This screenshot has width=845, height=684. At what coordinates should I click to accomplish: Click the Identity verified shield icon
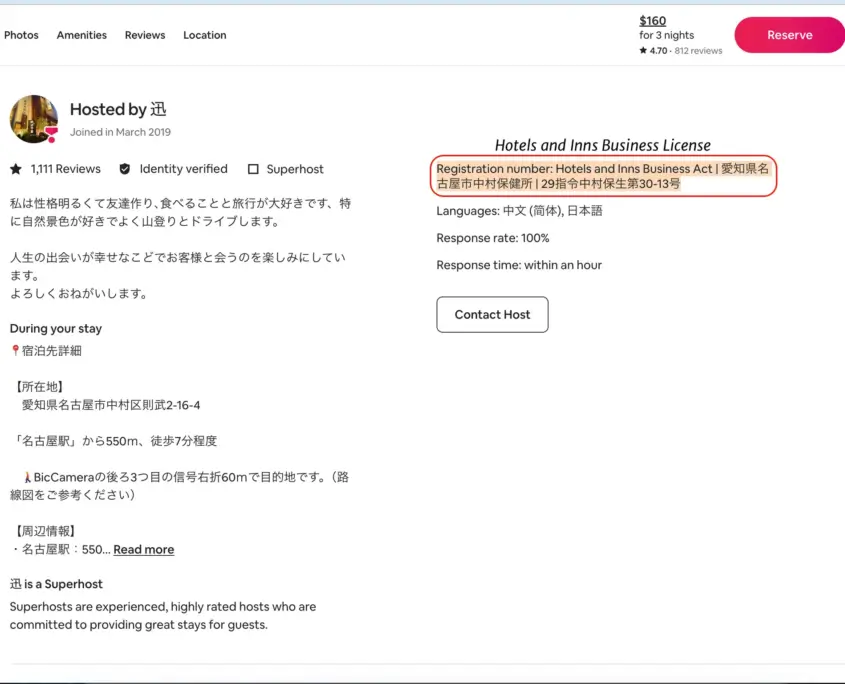pos(124,169)
